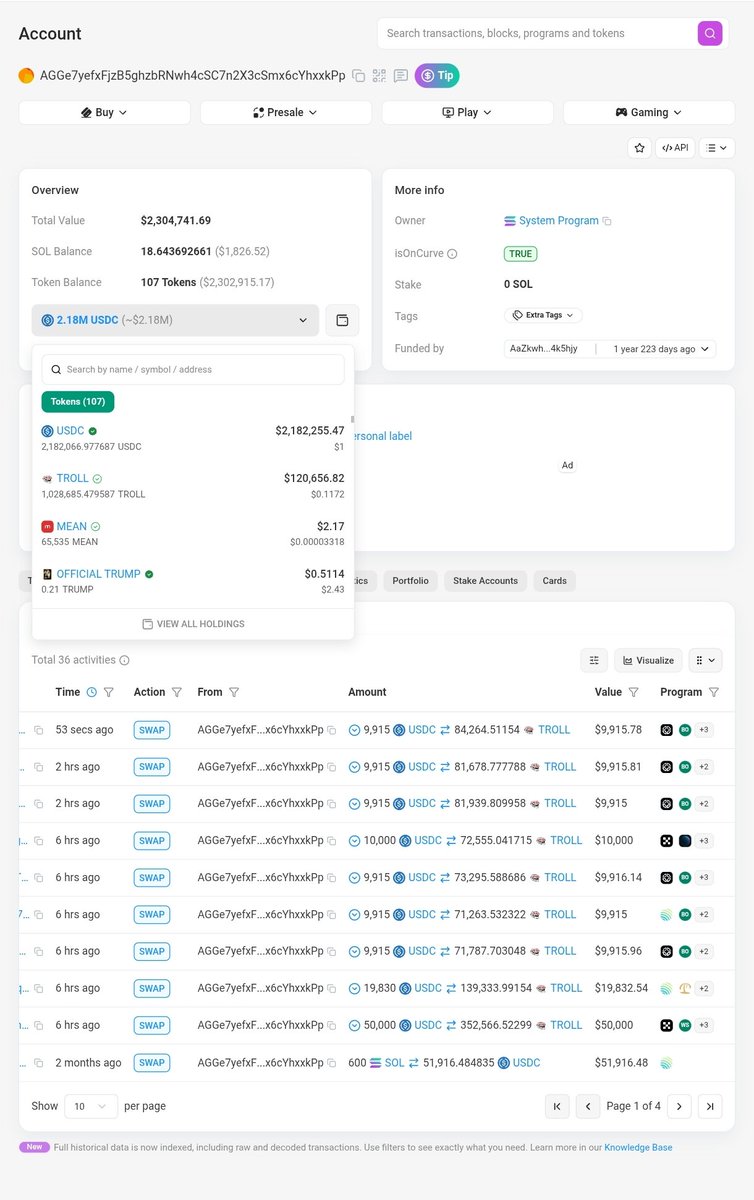This screenshot has height=1200, width=754.
Task: Open the activity filter settings icon
Action: click(594, 660)
